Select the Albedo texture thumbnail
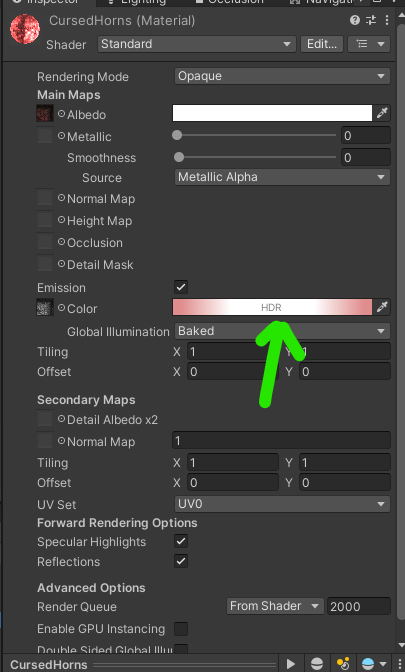405x672 pixels. click(45, 114)
